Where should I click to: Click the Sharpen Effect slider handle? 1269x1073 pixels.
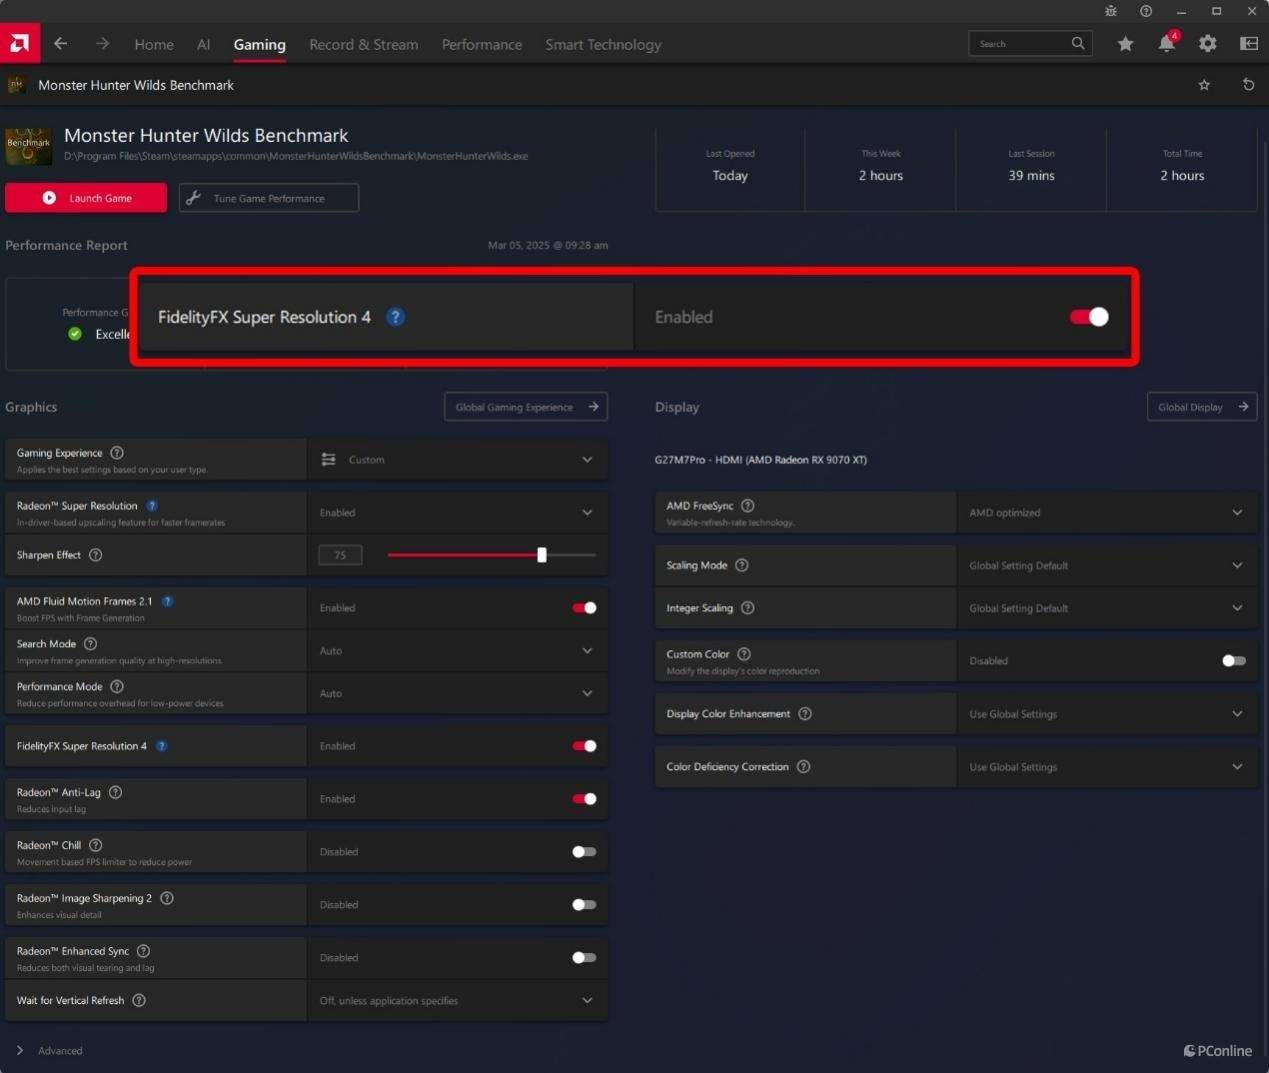(x=542, y=555)
